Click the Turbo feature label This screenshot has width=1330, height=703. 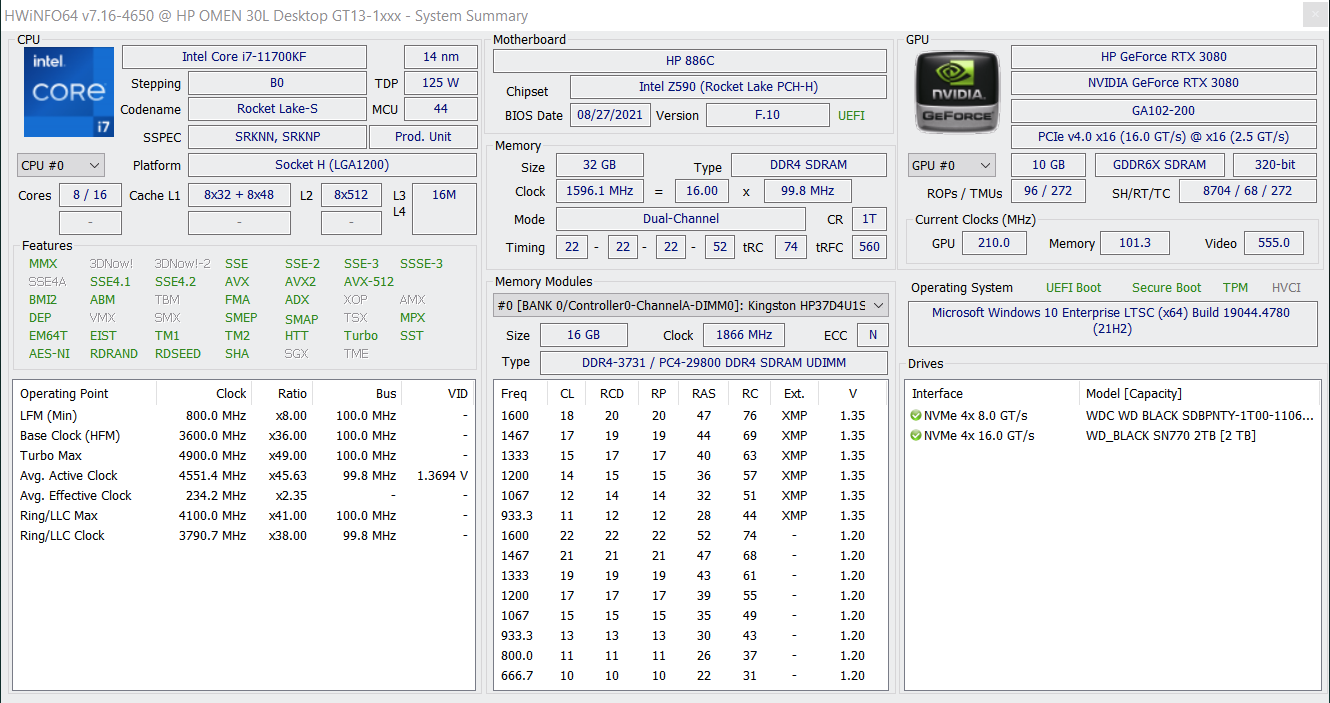pyautogui.click(x=361, y=335)
